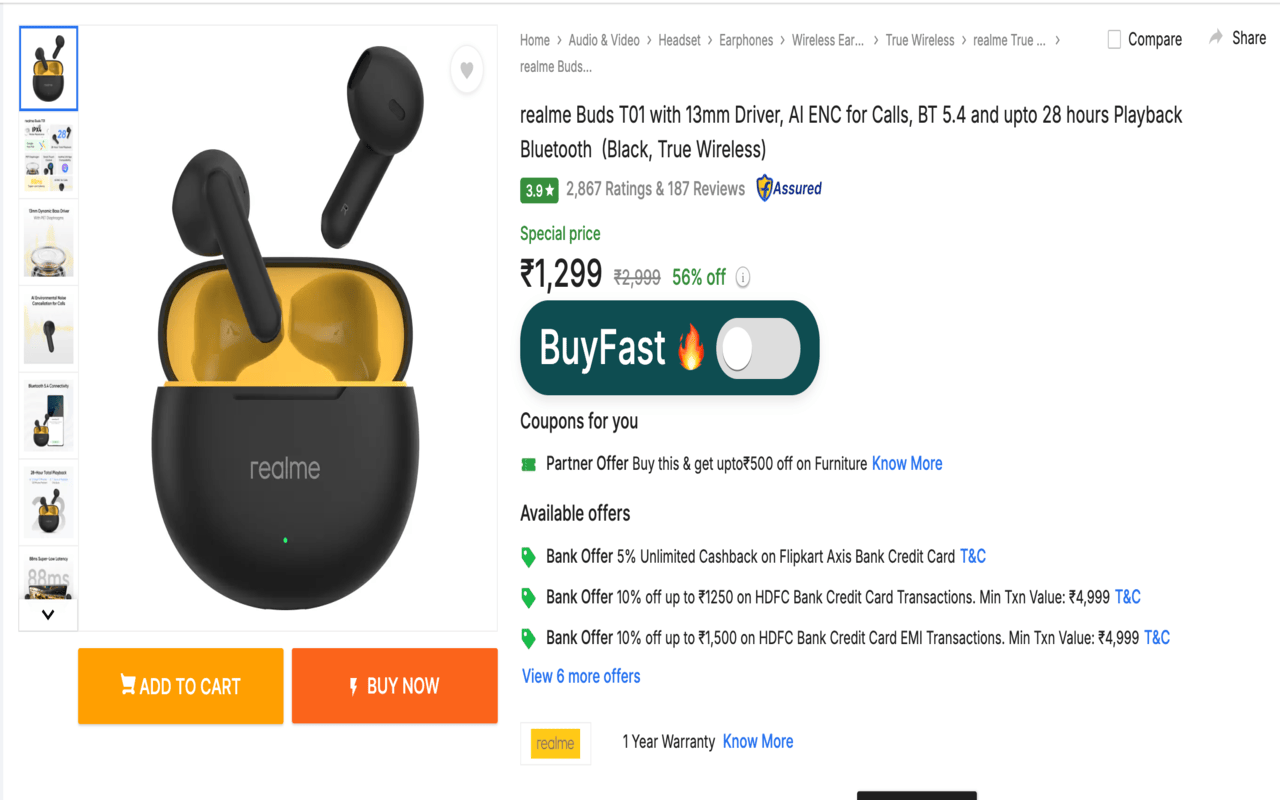Select the second product thumbnail
This screenshot has height=800, width=1280.
tap(47, 154)
